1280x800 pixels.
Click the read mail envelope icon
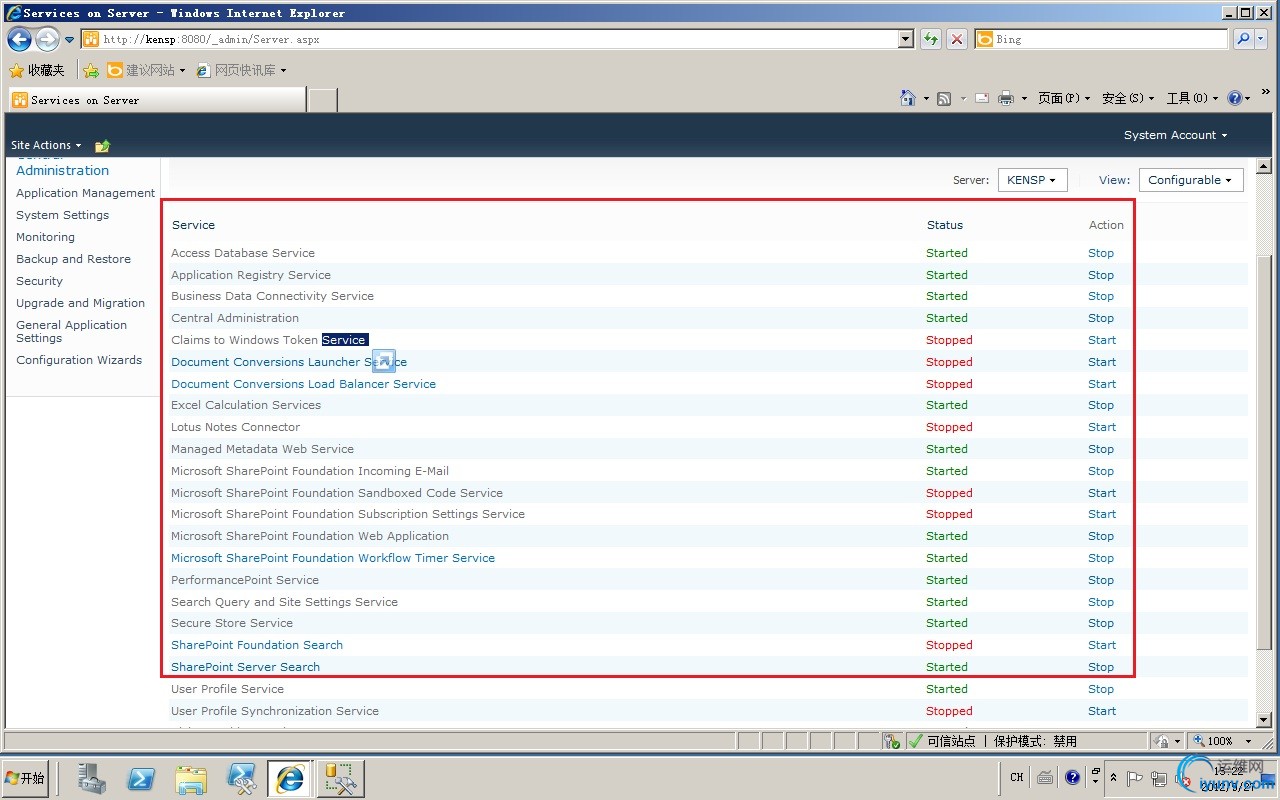(x=981, y=98)
